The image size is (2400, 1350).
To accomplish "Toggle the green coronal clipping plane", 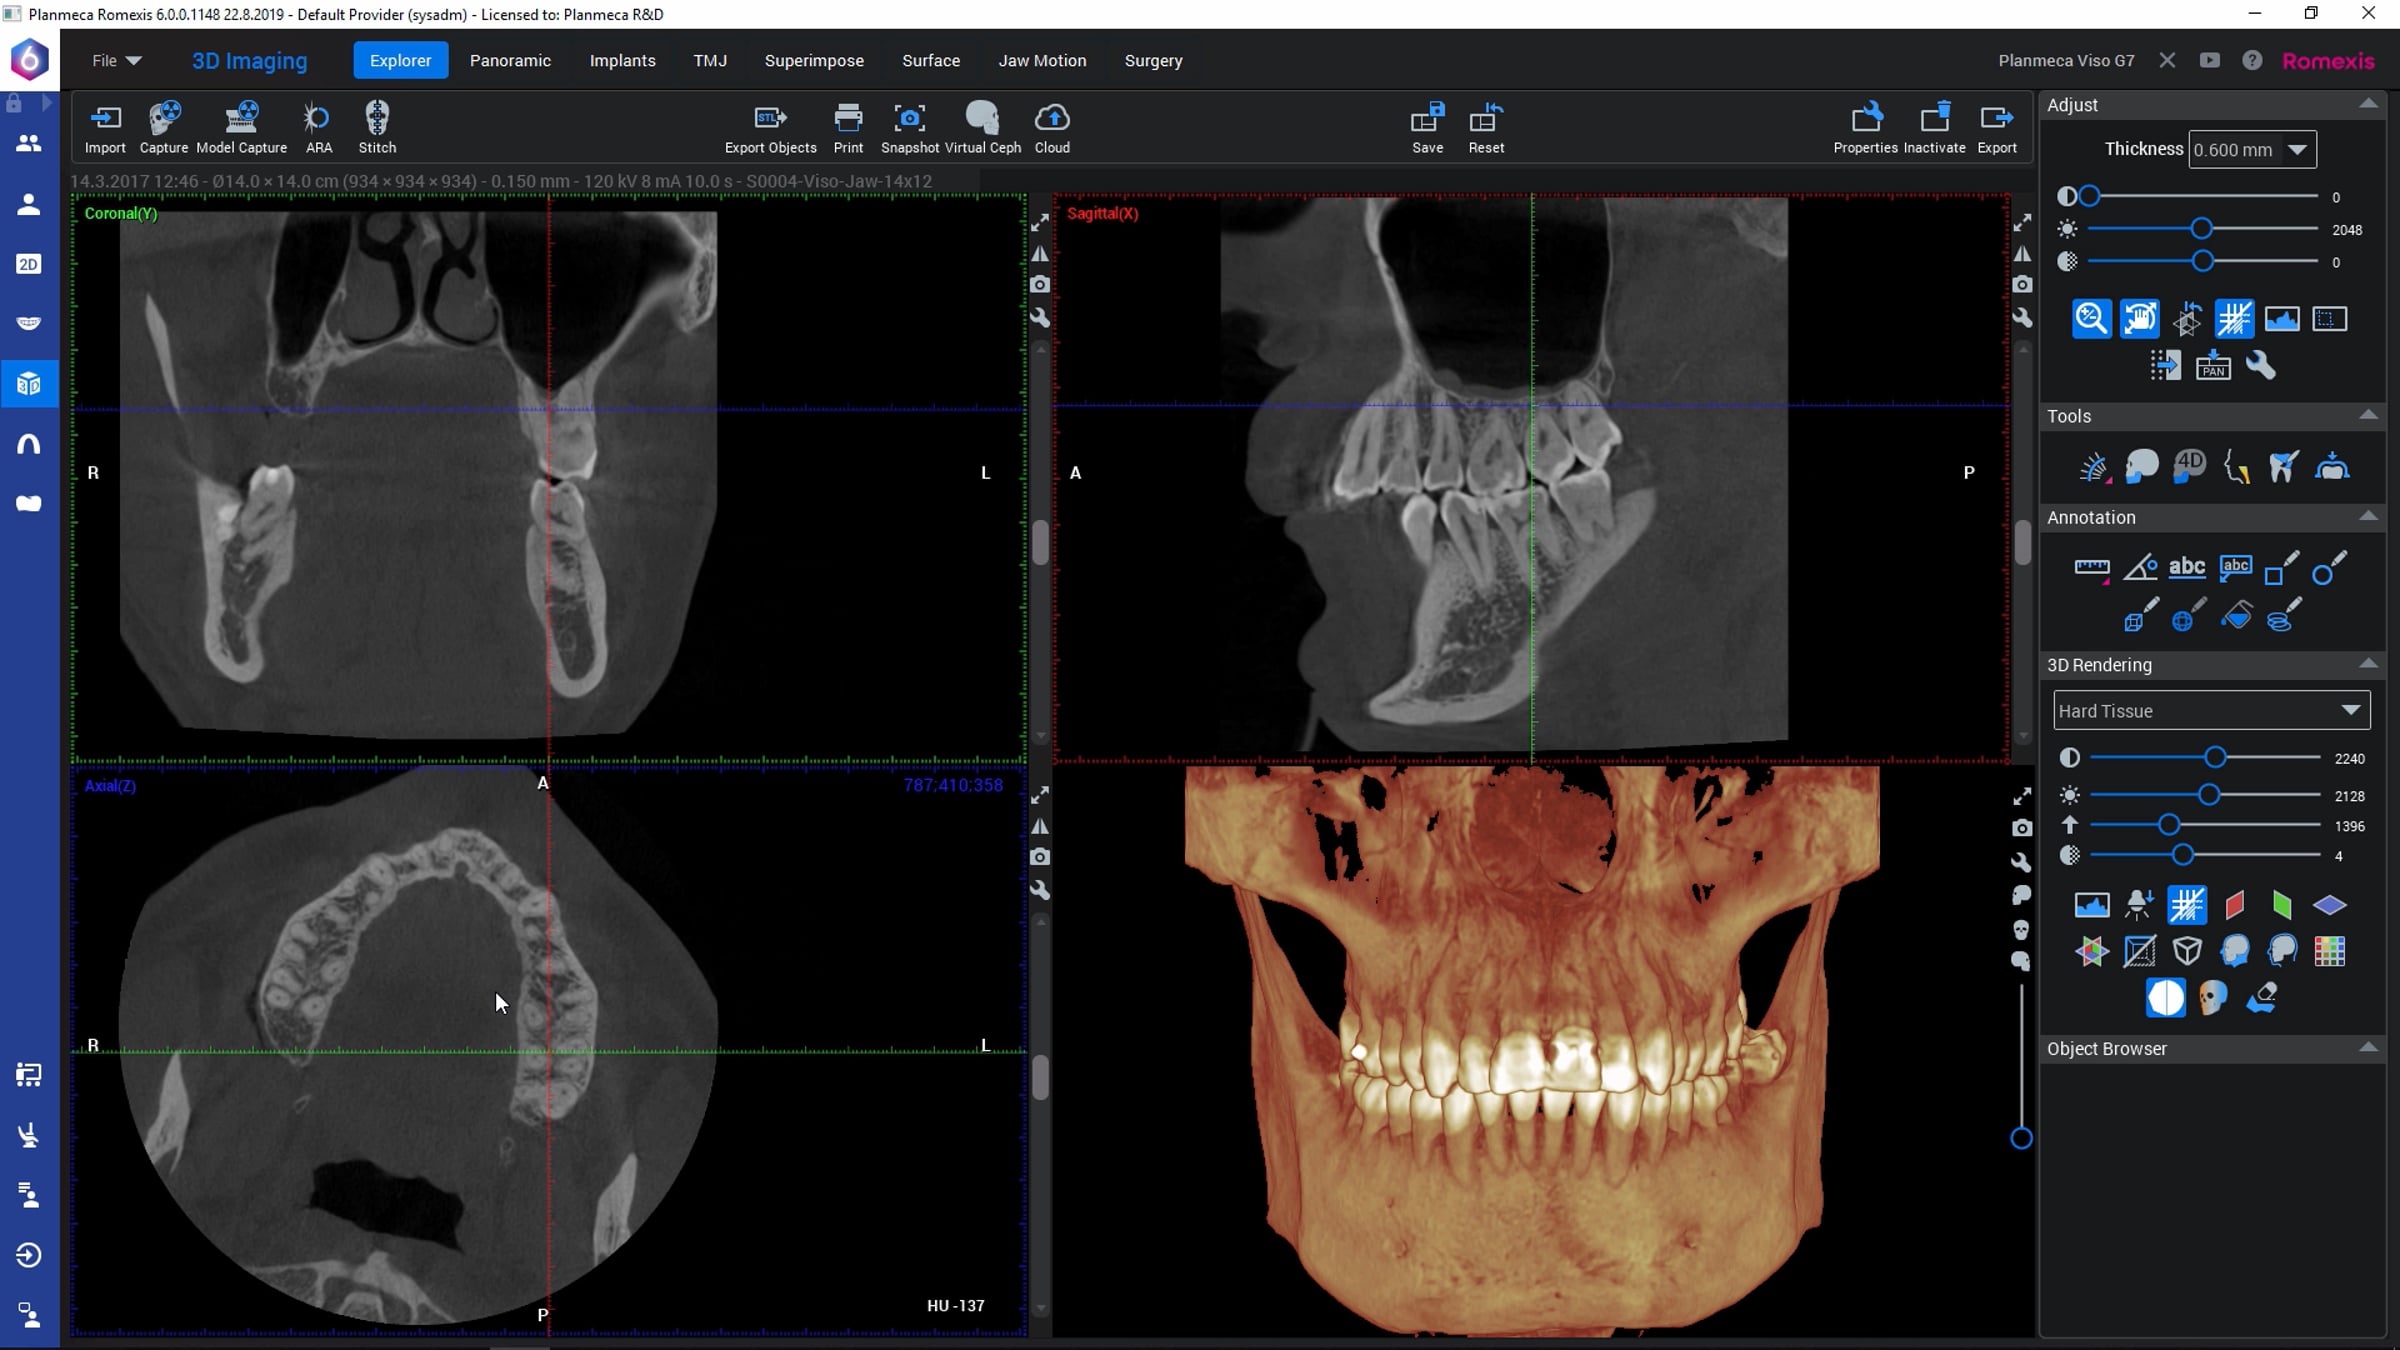I will (x=2282, y=905).
